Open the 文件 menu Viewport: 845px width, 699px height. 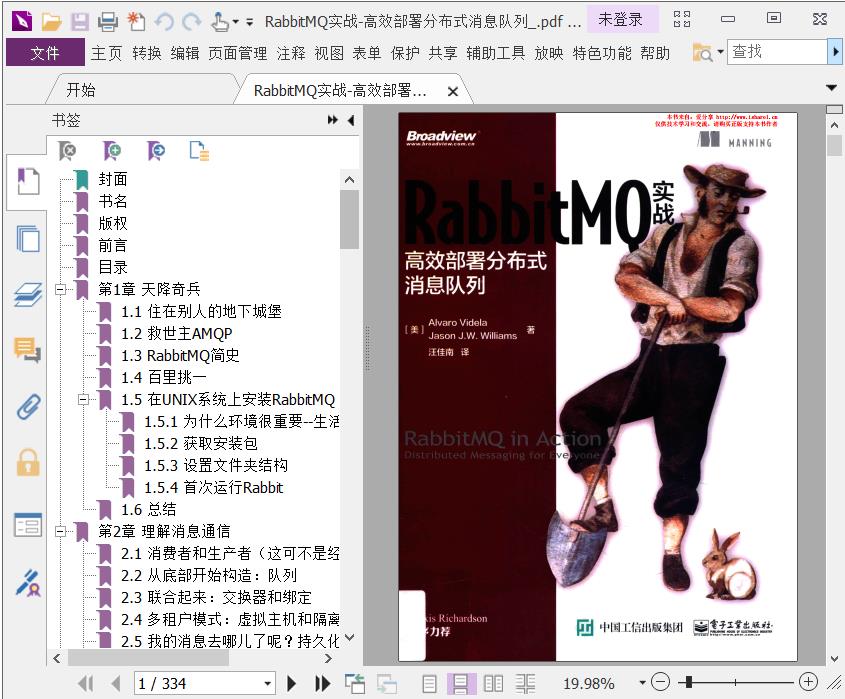45,53
